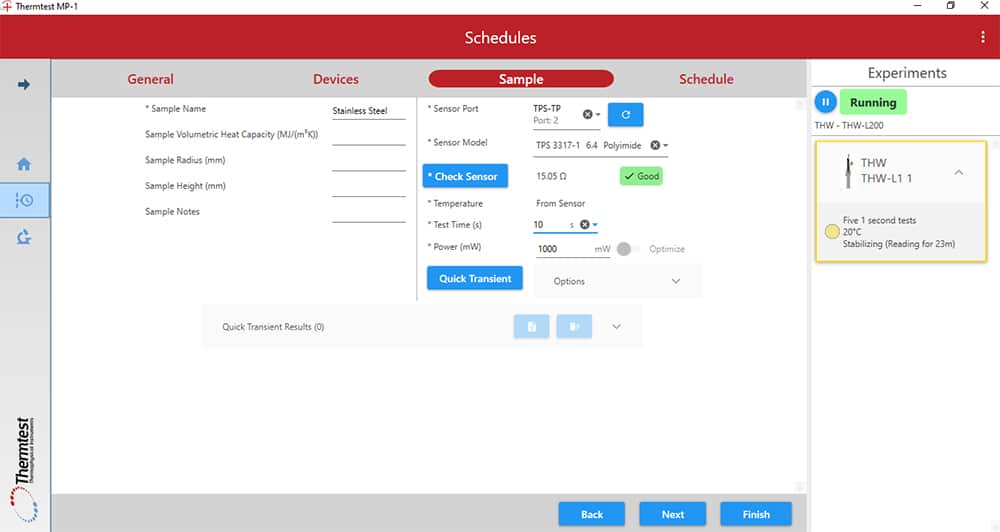Close the Thermtest MP-1 window
The height and width of the screenshot is (532, 1000).
click(984, 6)
